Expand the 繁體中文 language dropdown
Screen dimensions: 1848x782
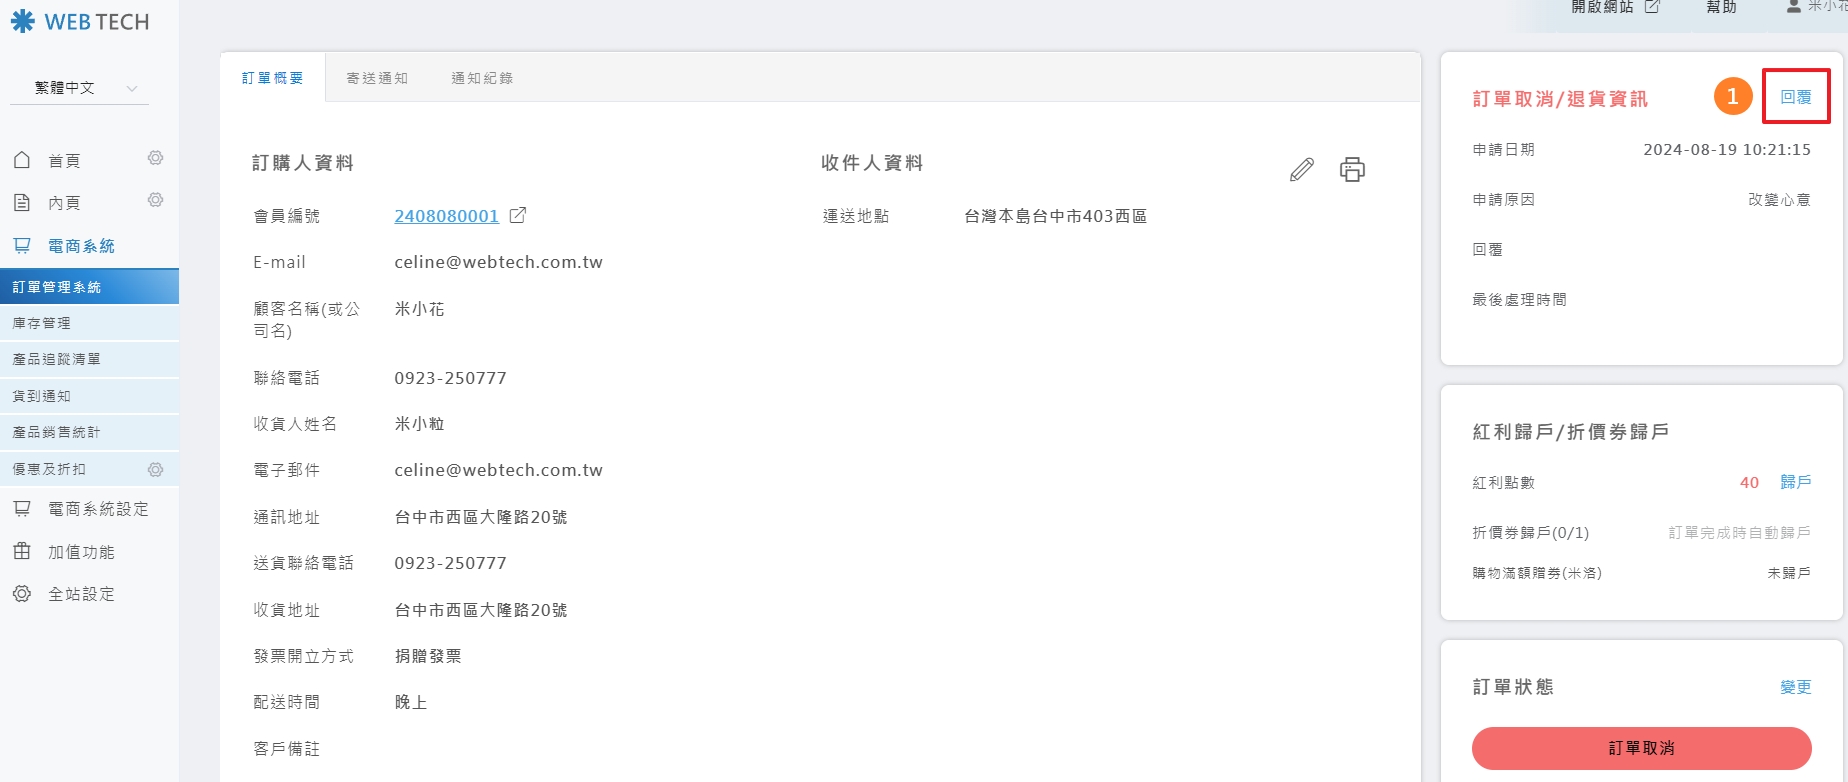[79, 88]
